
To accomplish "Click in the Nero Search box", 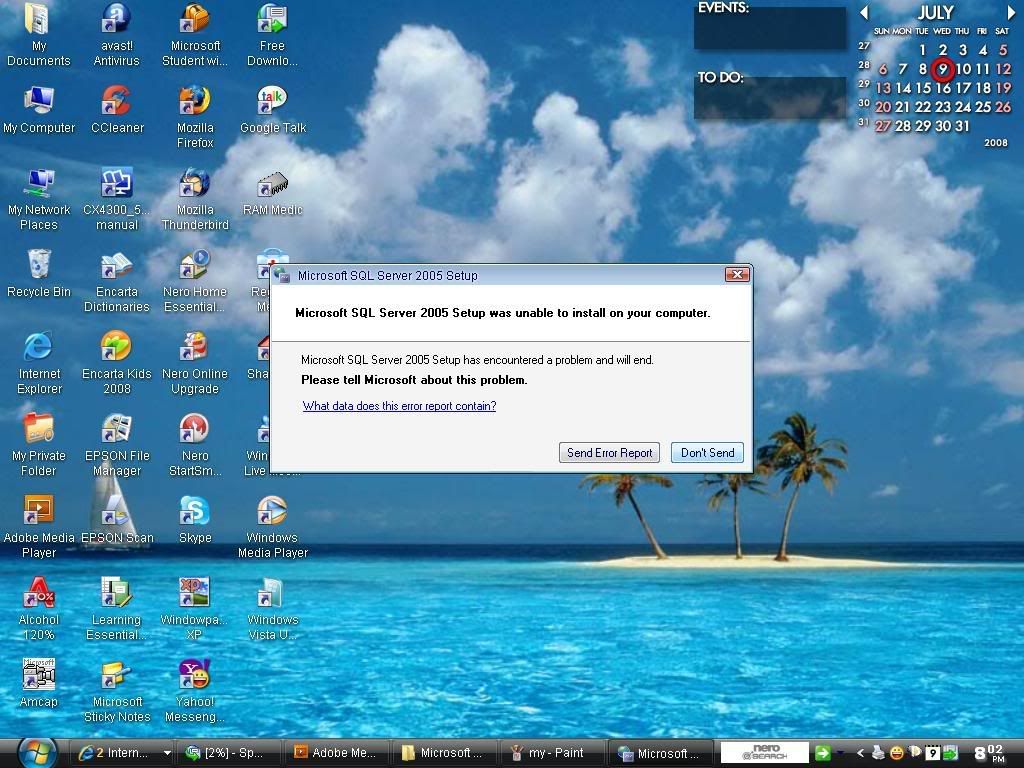I will [764, 753].
